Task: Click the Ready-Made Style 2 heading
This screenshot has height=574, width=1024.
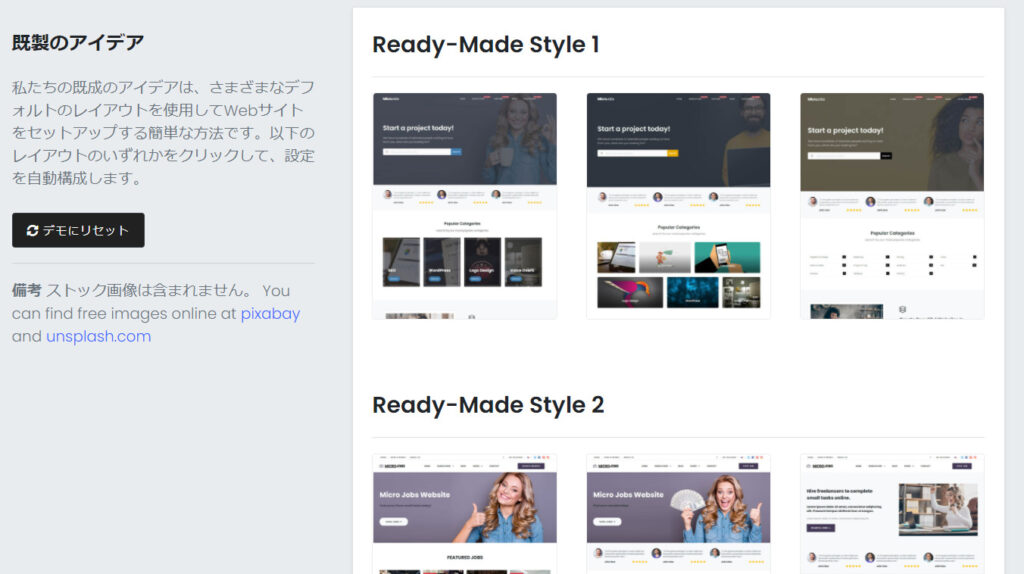Action: [488, 405]
